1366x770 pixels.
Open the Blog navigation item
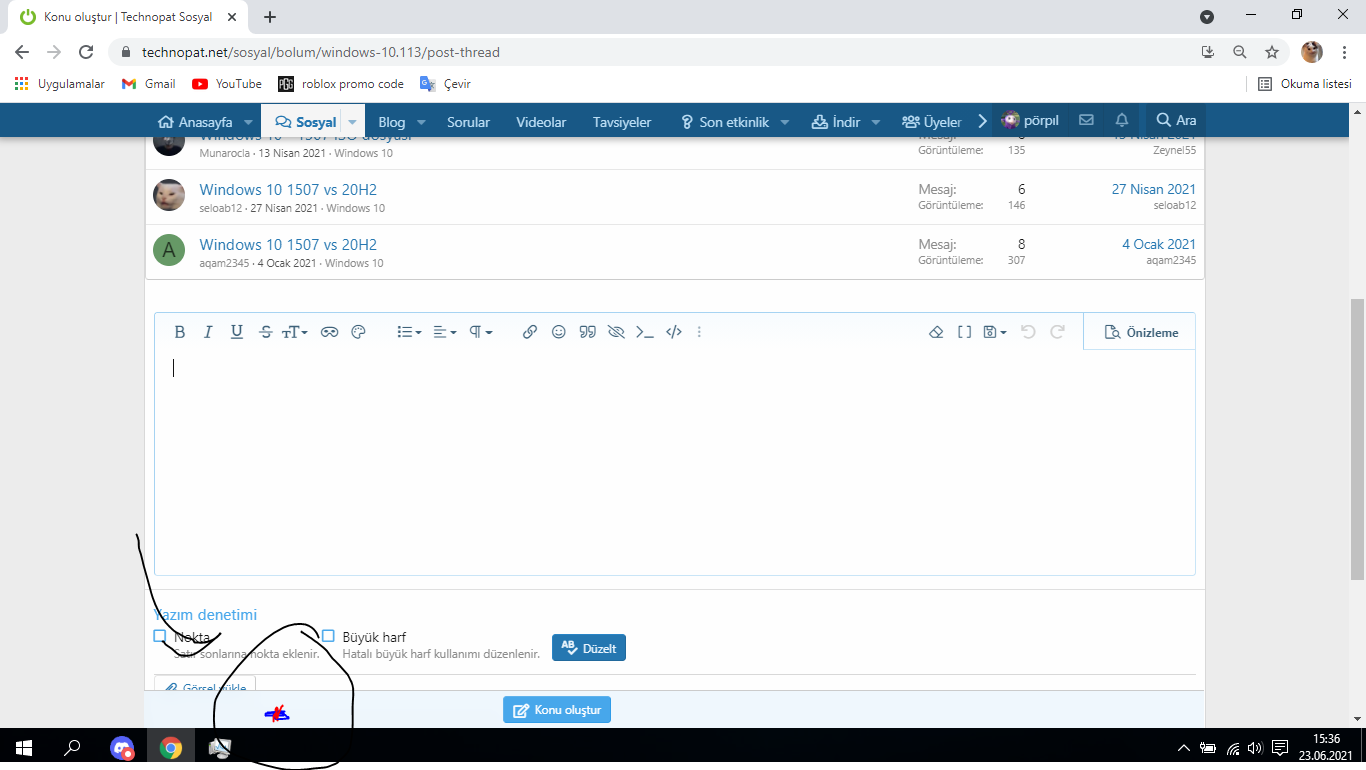tap(392, 122)
